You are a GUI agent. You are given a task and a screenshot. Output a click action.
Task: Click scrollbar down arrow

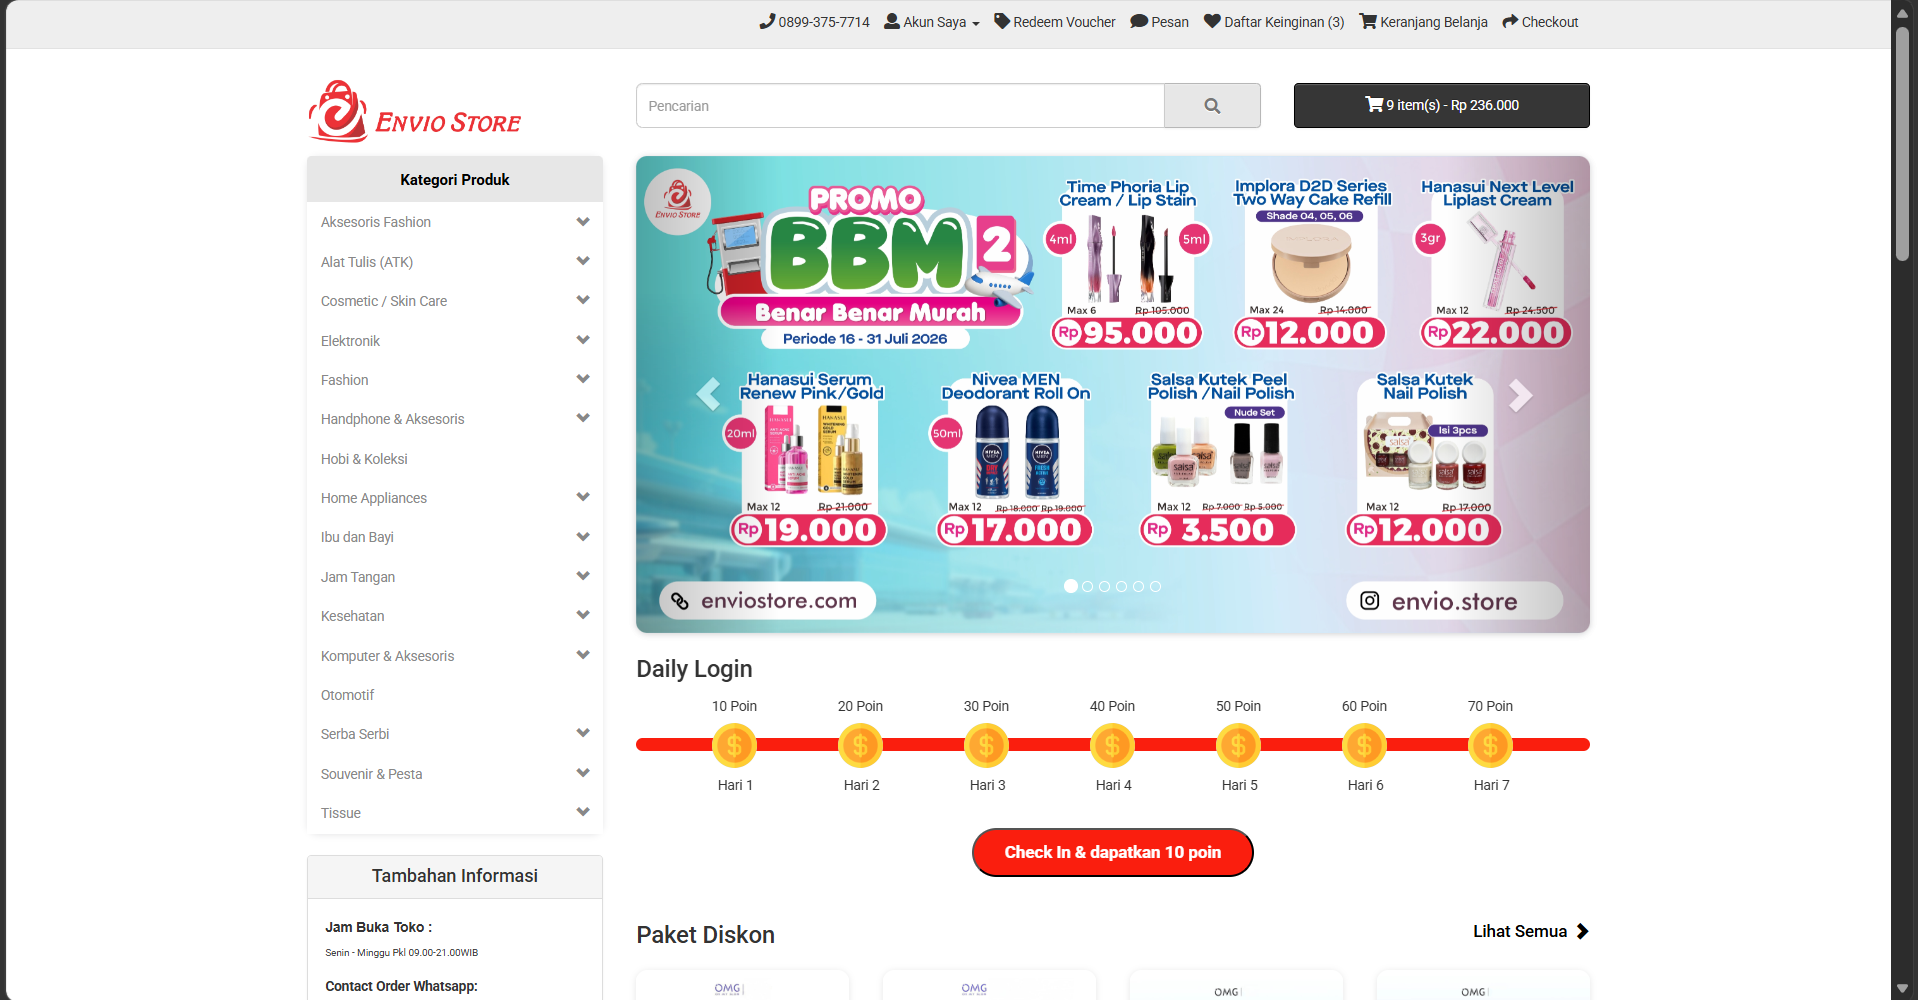pyautogui.click(x=1902, y=989)
